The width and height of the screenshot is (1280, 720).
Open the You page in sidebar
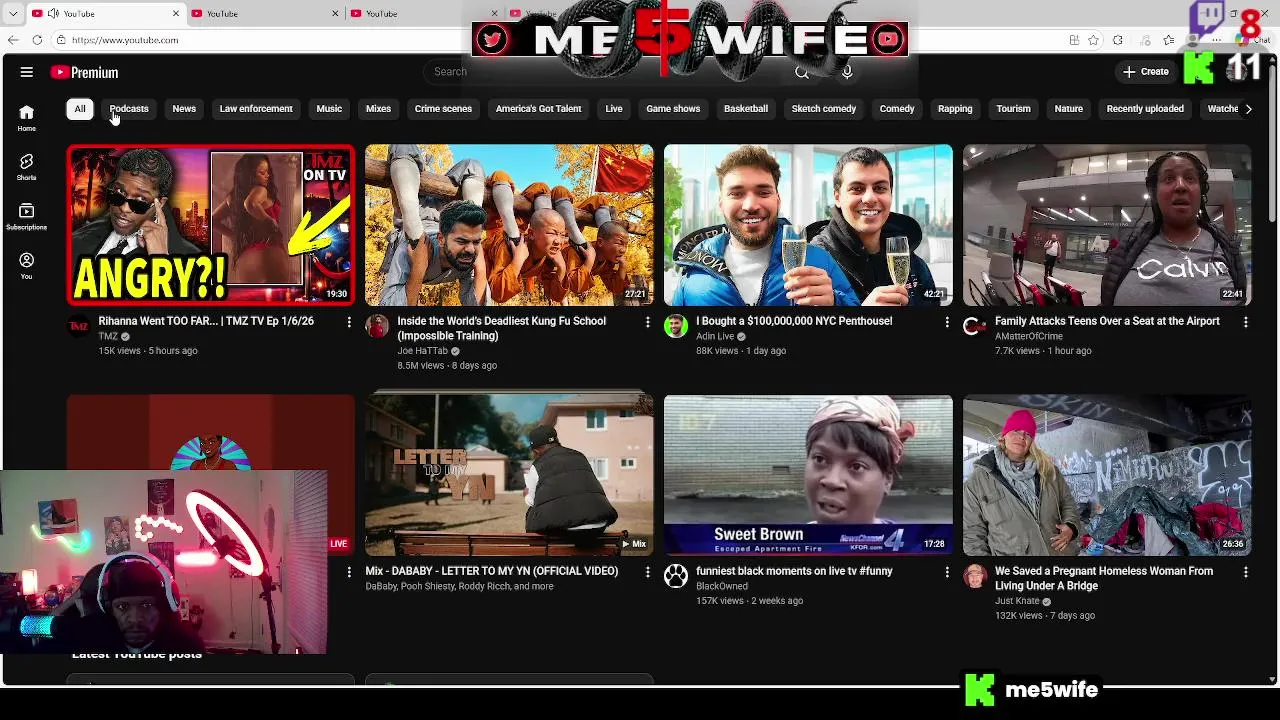click(26, 266)
